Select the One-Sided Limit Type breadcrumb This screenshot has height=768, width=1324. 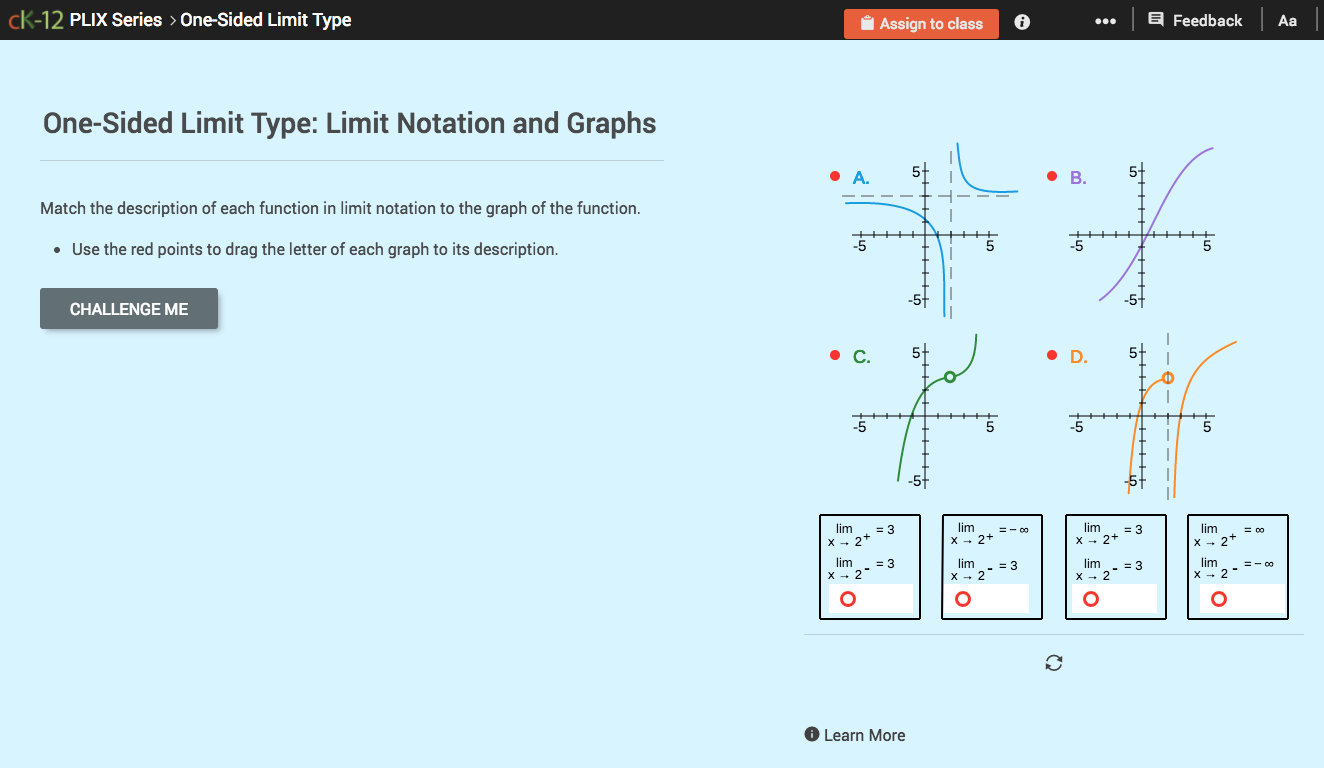(266, 19)
